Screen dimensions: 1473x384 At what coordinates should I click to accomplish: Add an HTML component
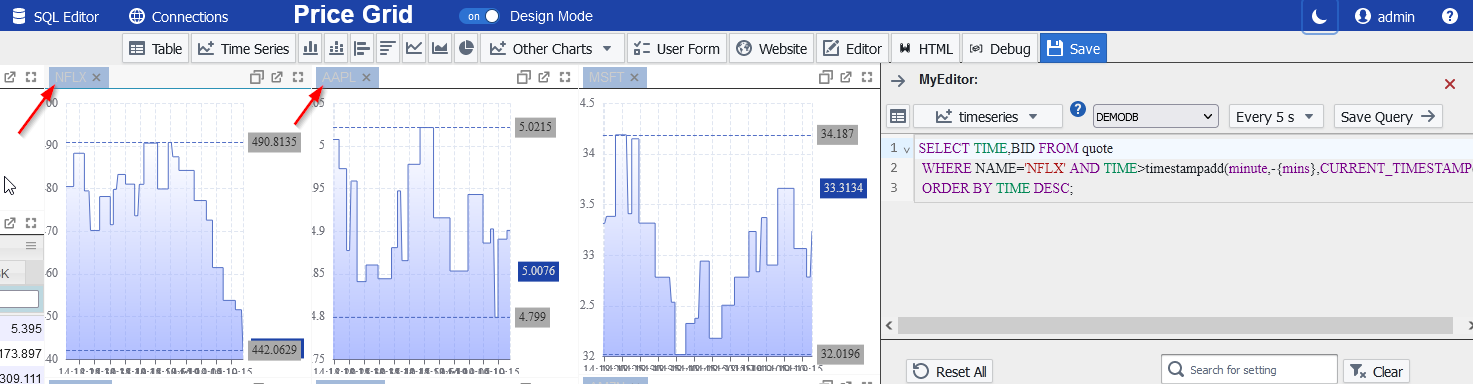click(926, 48)
